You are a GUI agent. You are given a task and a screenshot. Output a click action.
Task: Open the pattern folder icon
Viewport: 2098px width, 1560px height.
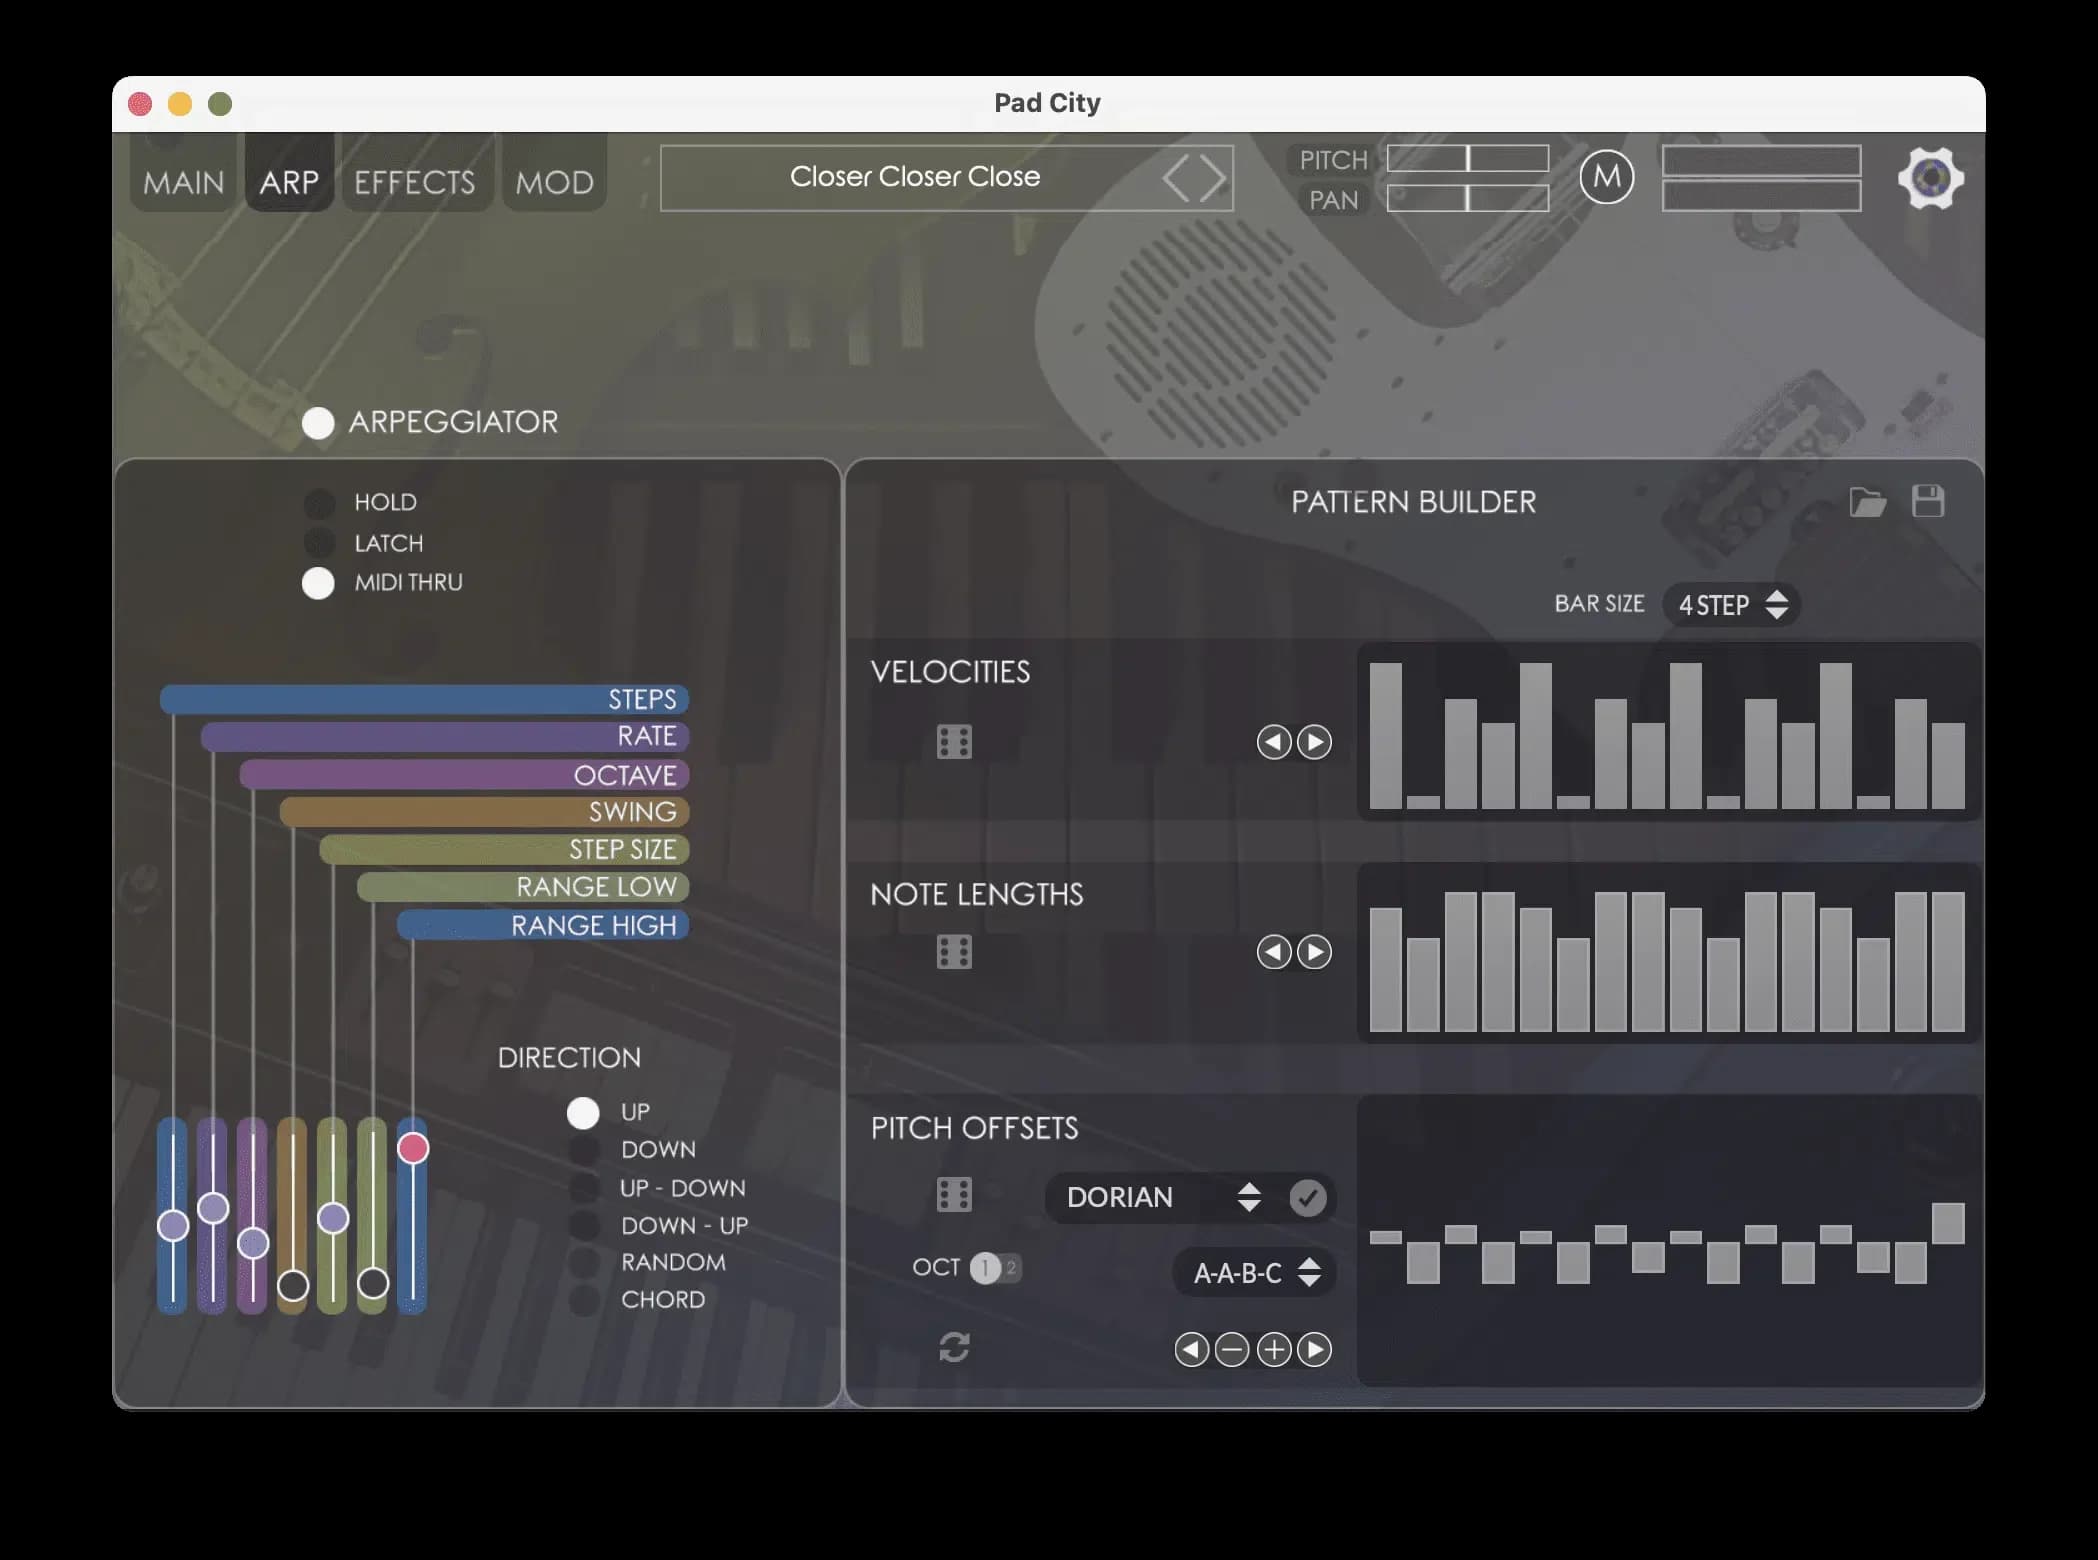pos(1867,502)
